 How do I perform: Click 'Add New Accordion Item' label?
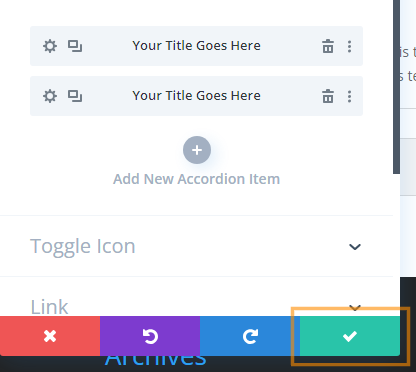pos(196,179)
